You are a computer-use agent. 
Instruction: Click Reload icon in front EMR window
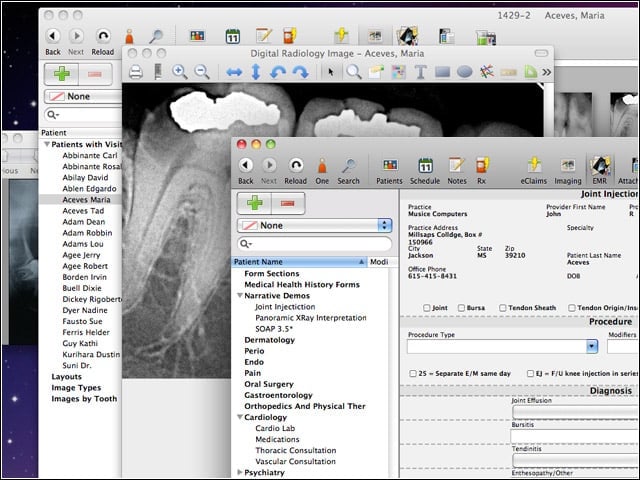click(x=296, y=165)
